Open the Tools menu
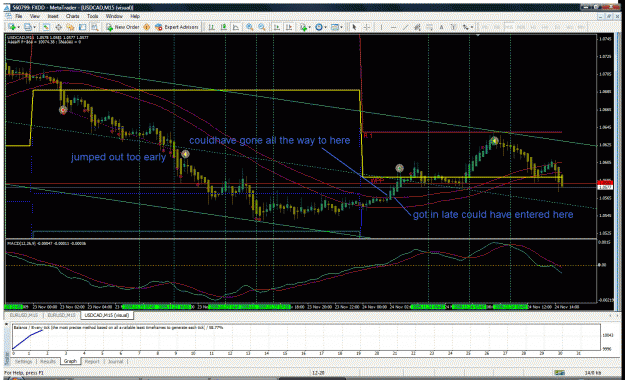Viewport: 625px width, 380px height. click(92, 16)
